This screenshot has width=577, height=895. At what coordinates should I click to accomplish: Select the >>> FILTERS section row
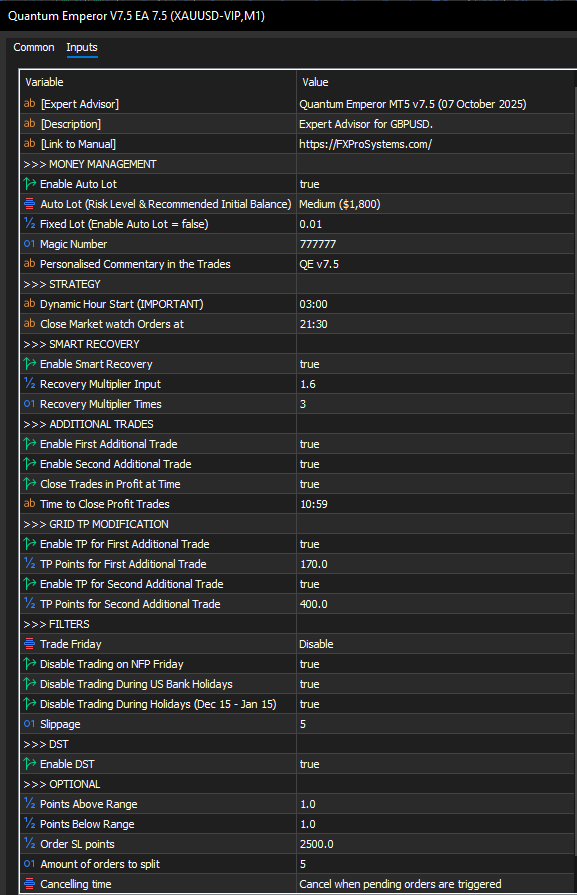pyautogui.click(x=297, y=624)
